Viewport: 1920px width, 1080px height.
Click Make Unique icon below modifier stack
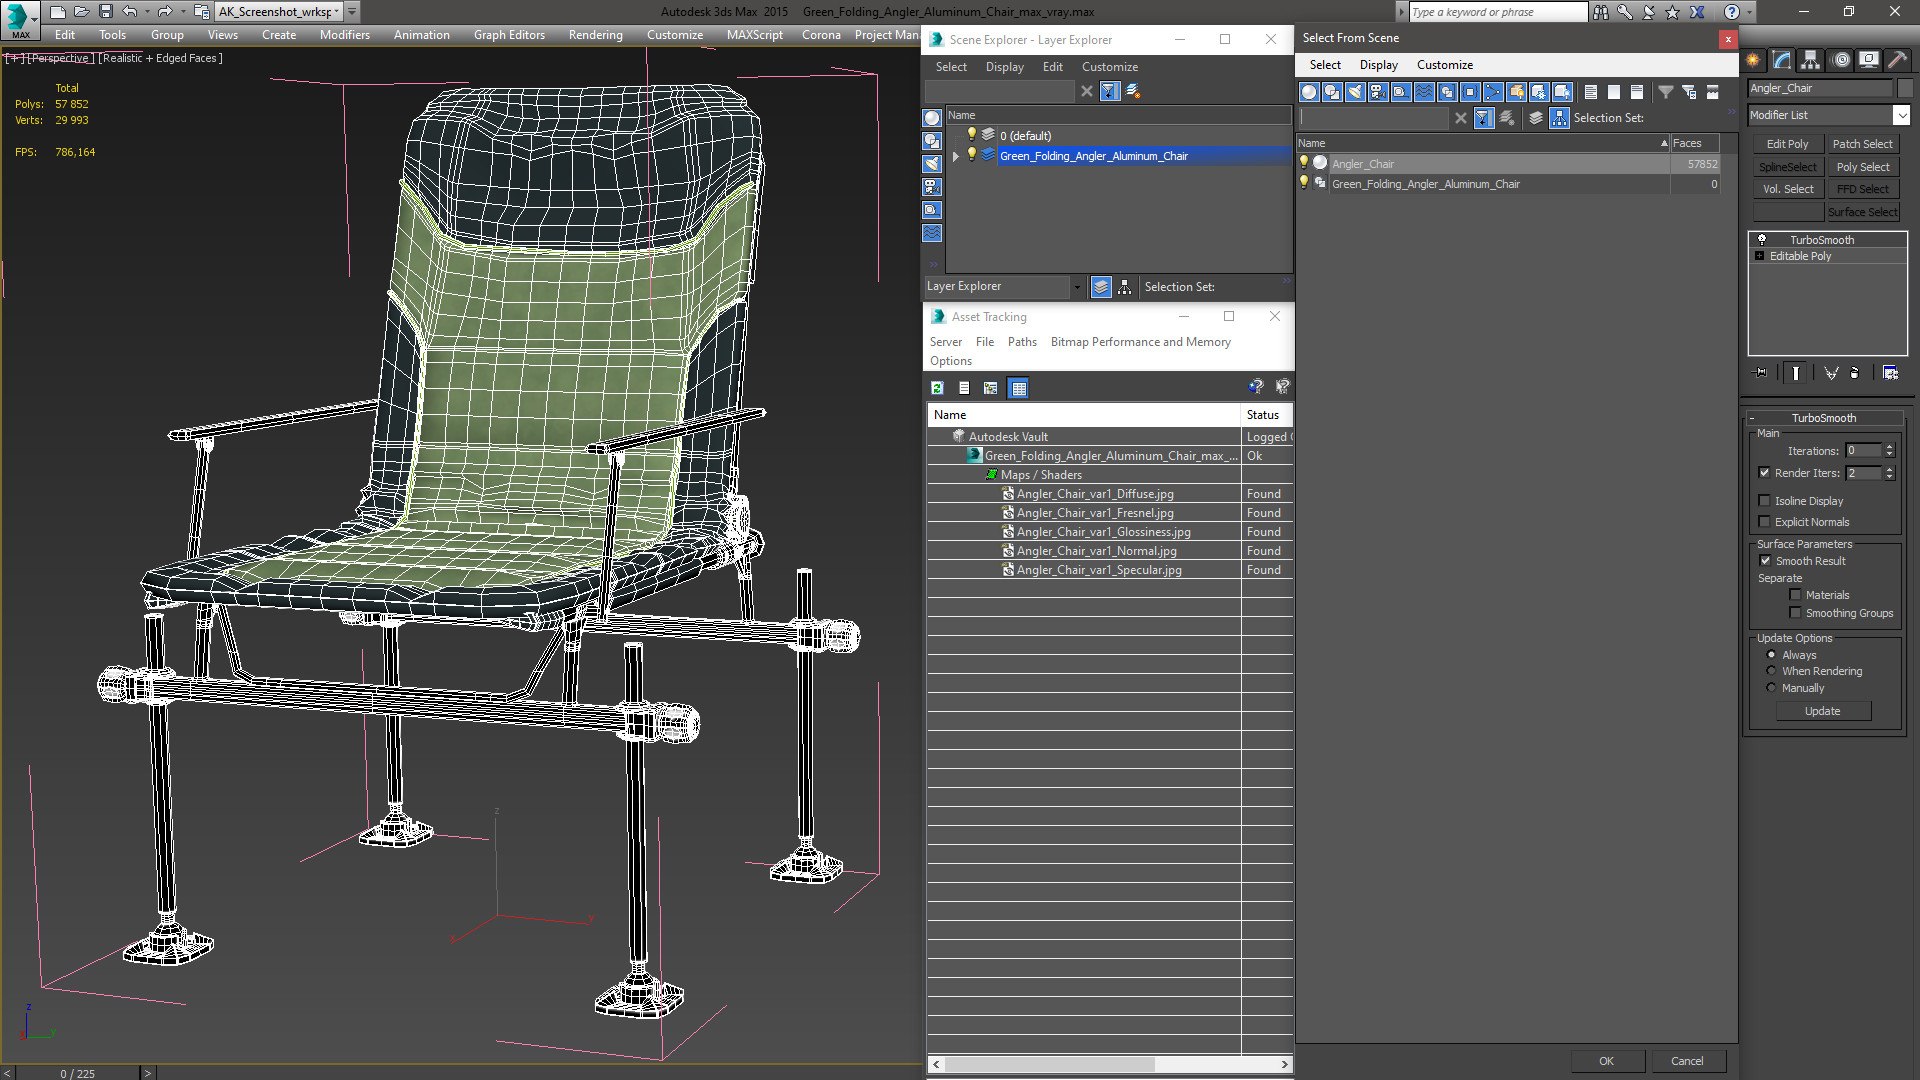[x=1831, y=373]
